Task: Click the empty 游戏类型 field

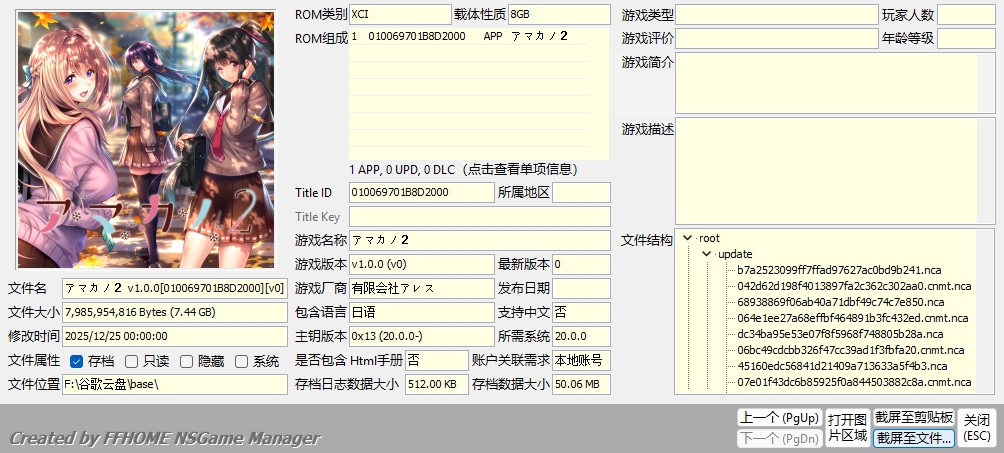Action: coord(777,15)
